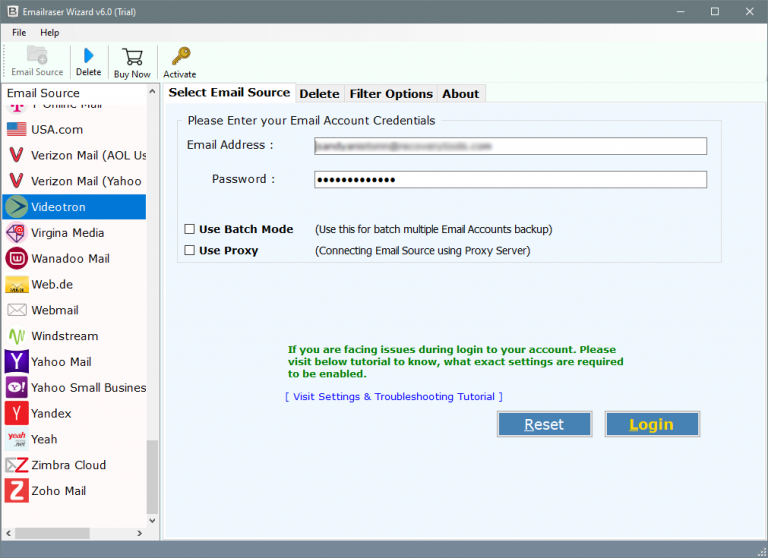The width and height of the screenshot is (768, 558).
Task: Select the Videotron icon
Action: point(17,207)
